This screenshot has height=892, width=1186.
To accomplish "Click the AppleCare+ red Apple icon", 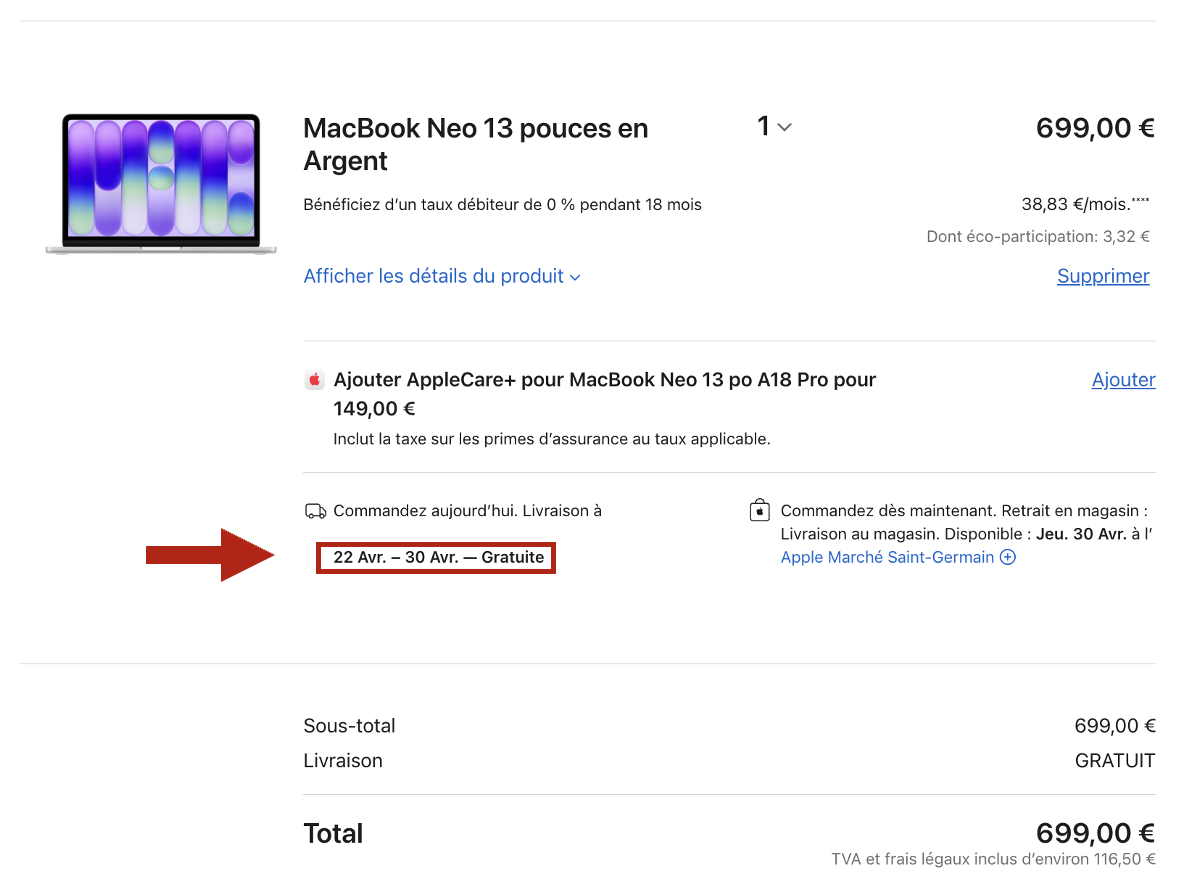I will pos(314,380).
